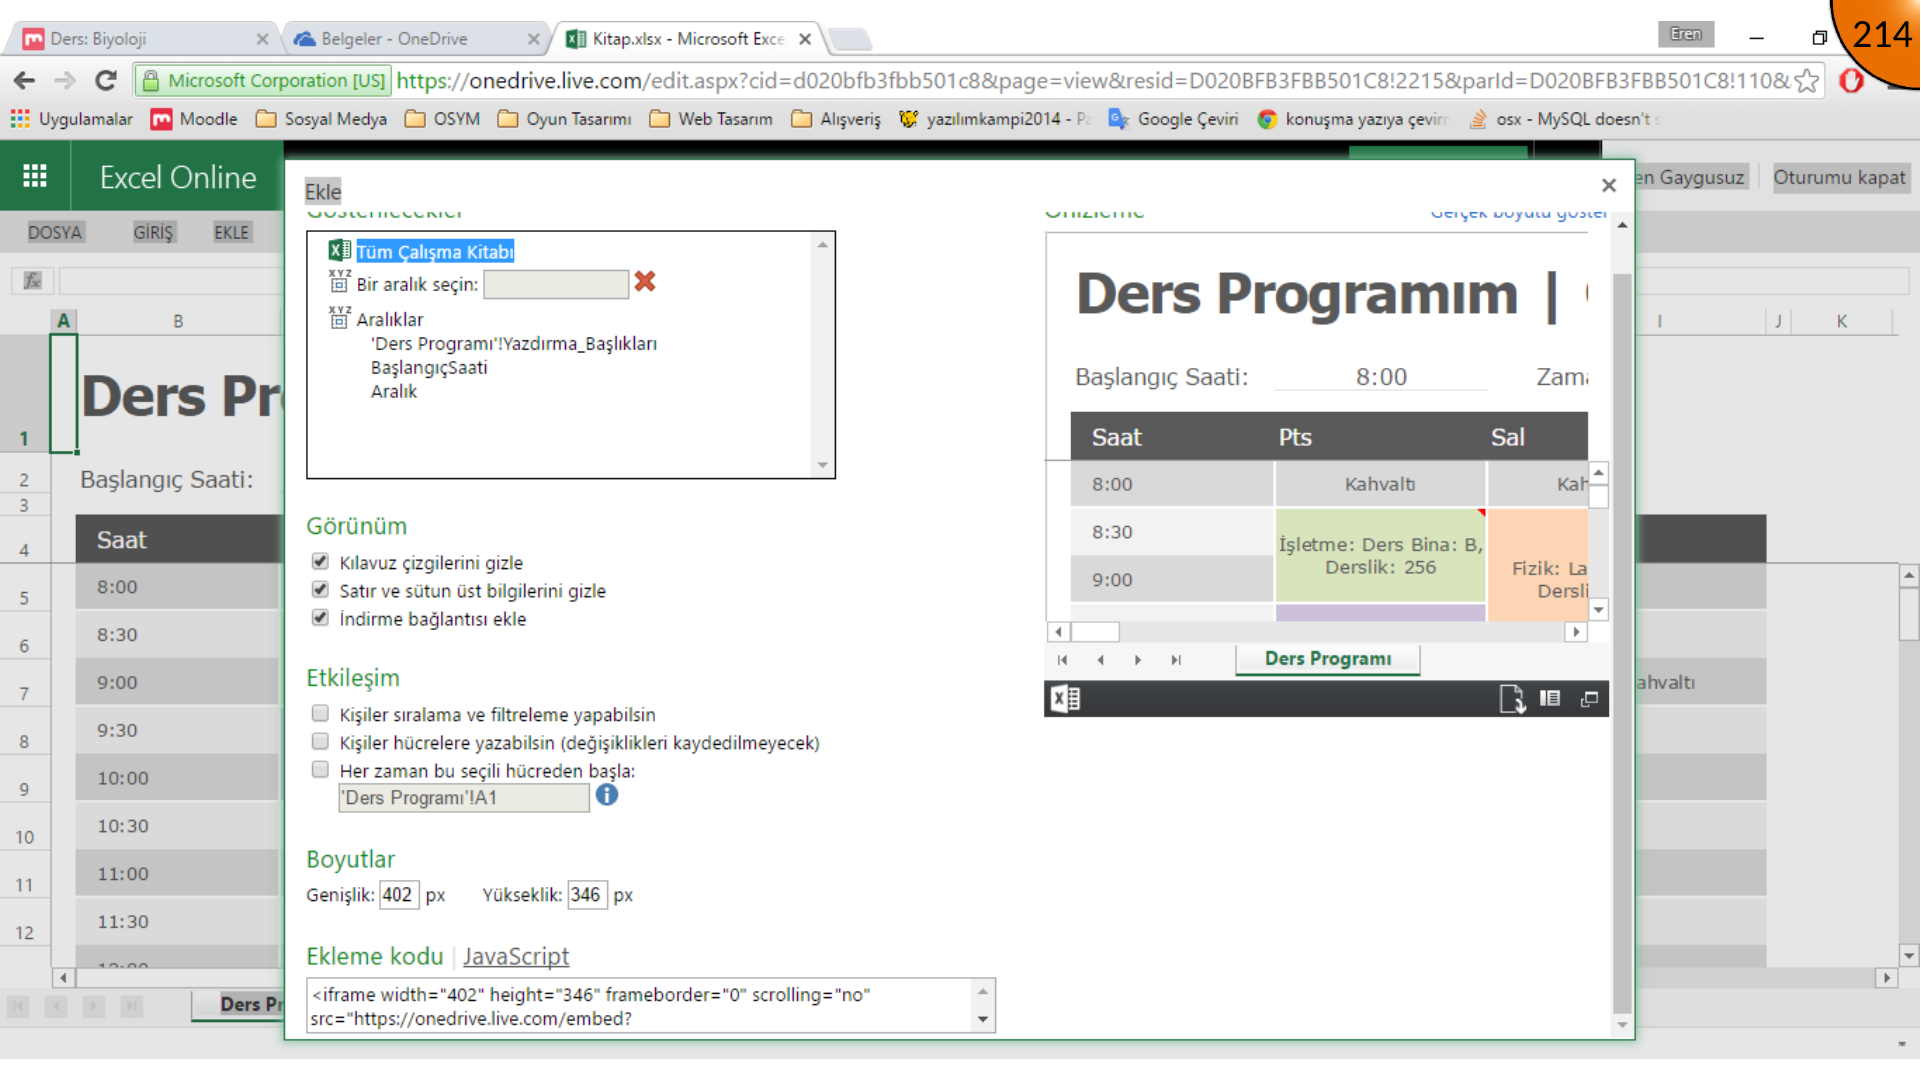This screenshot has height=1080, width=1921.
Task: Open the GİRİŞ ribbon tab
Action: click(153, 233)
